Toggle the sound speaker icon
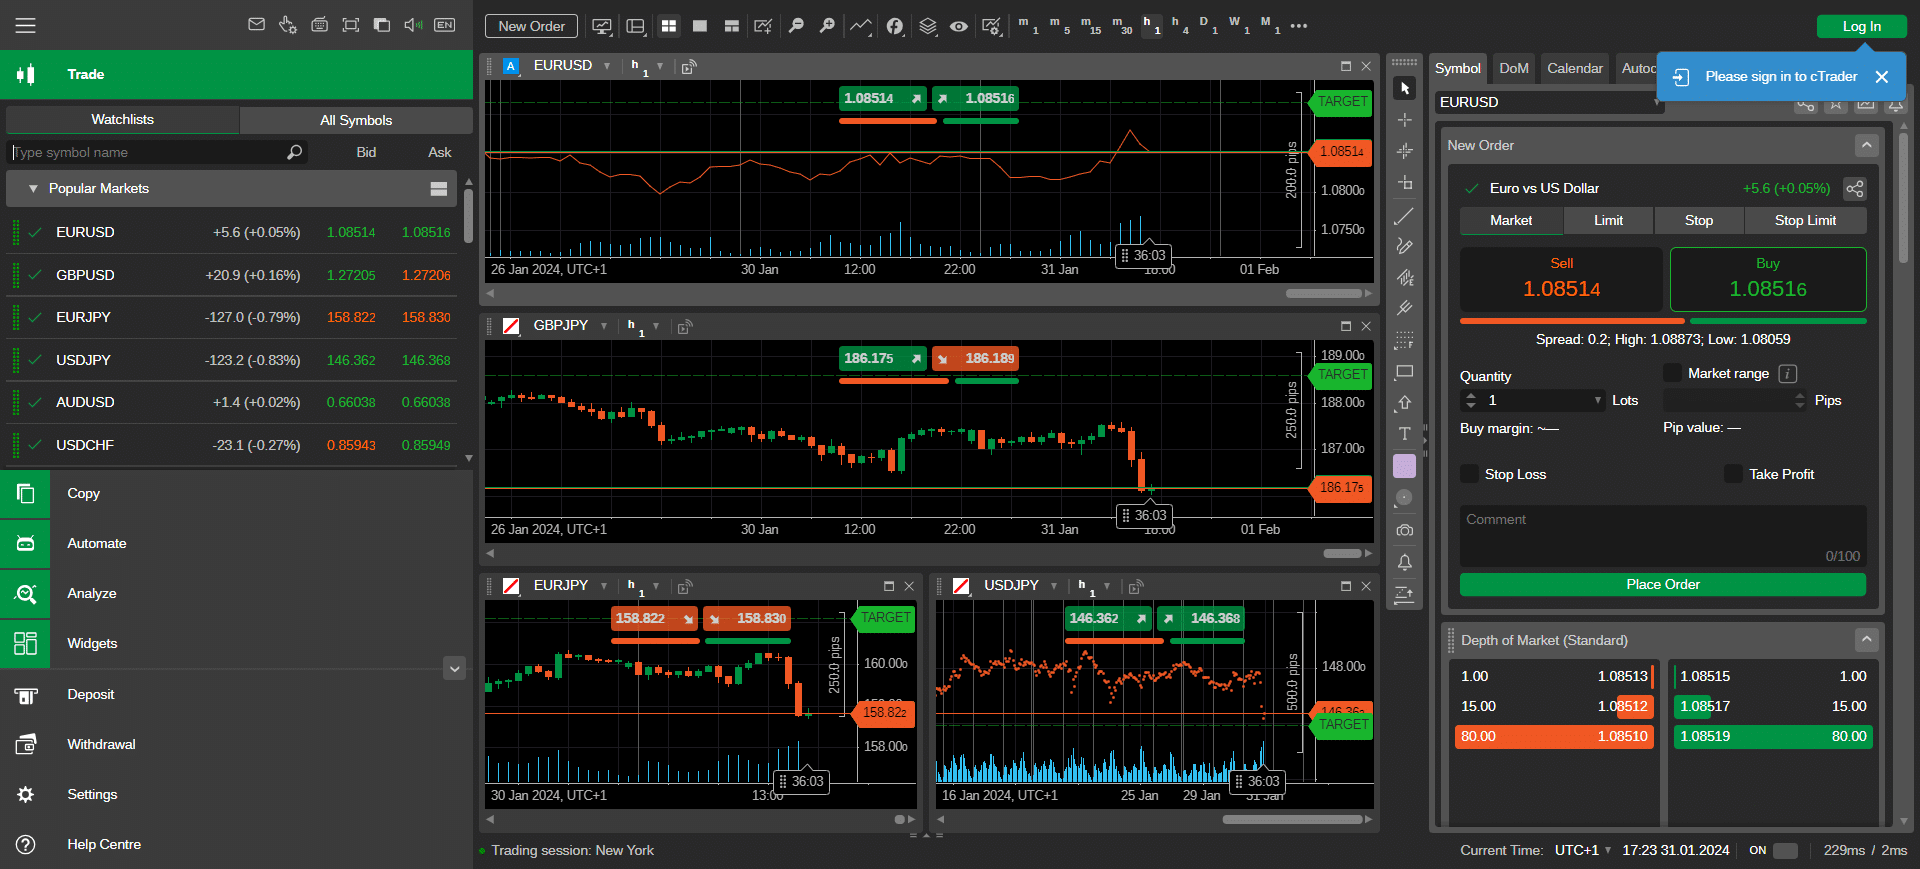 click(413, 25)
